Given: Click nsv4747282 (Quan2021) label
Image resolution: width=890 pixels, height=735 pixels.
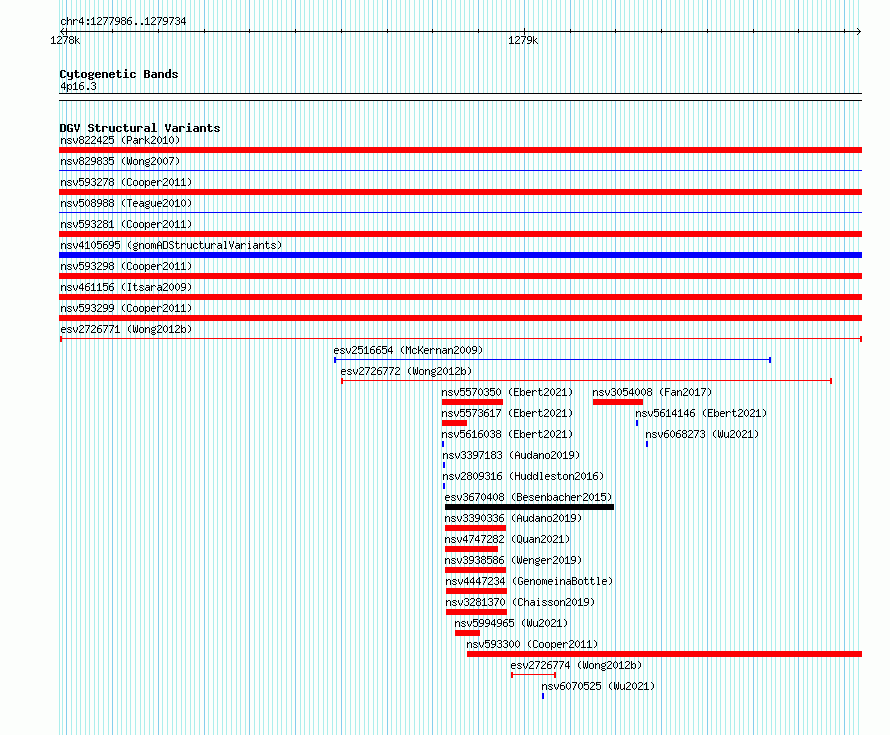Looking at the screenshot, I should pyautogui.click(x=507, y=539).
